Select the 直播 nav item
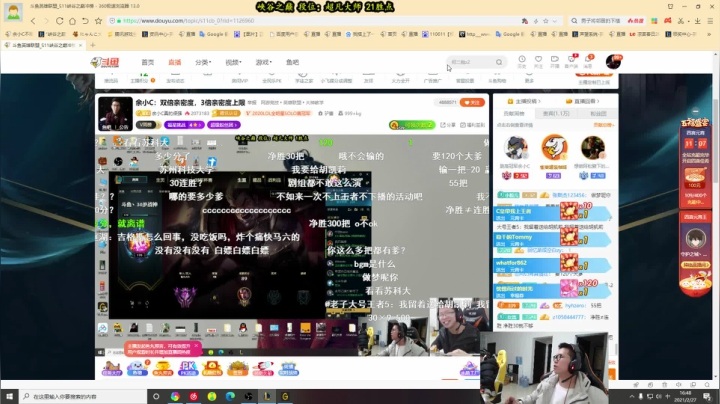The height and width of the screenshot is (404, 720). pos(174,62)
